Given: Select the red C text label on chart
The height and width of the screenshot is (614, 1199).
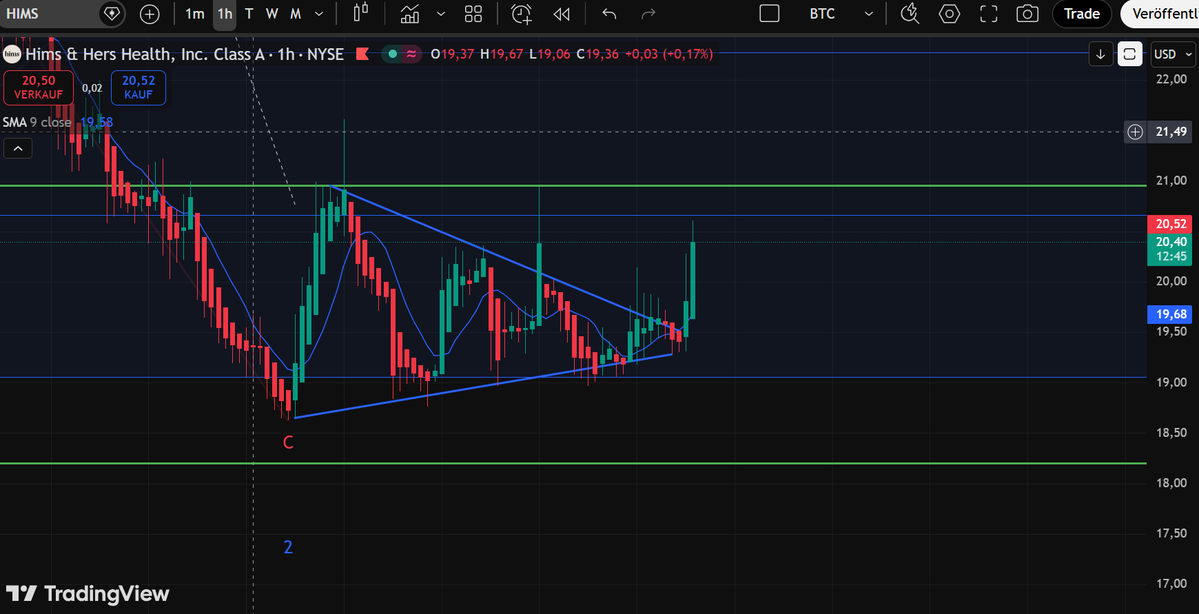Looking at the screenshot, I should click(x=288, y=442).
